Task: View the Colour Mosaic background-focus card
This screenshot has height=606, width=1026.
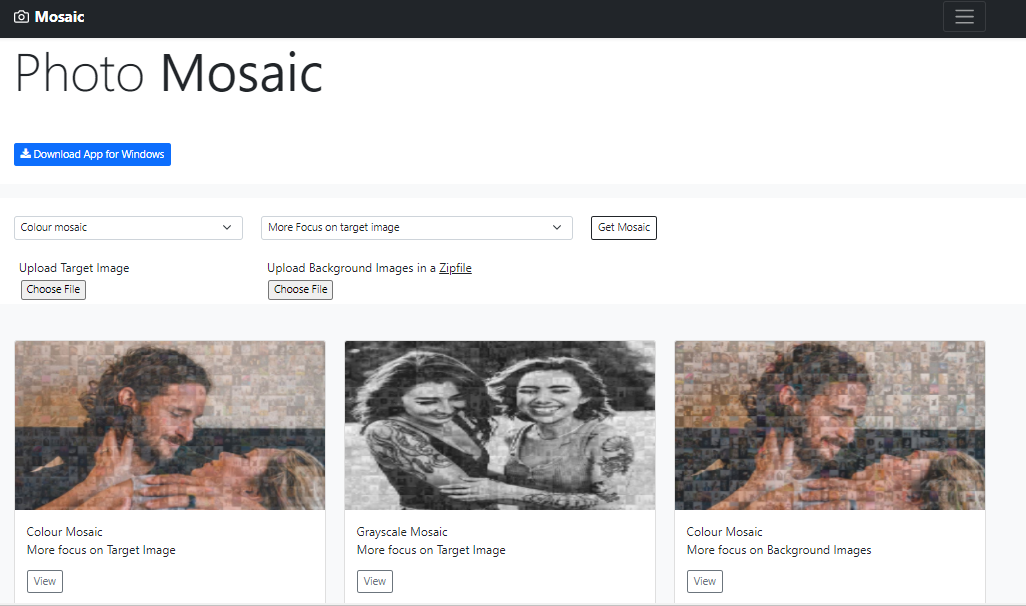Action: point(705,581)
